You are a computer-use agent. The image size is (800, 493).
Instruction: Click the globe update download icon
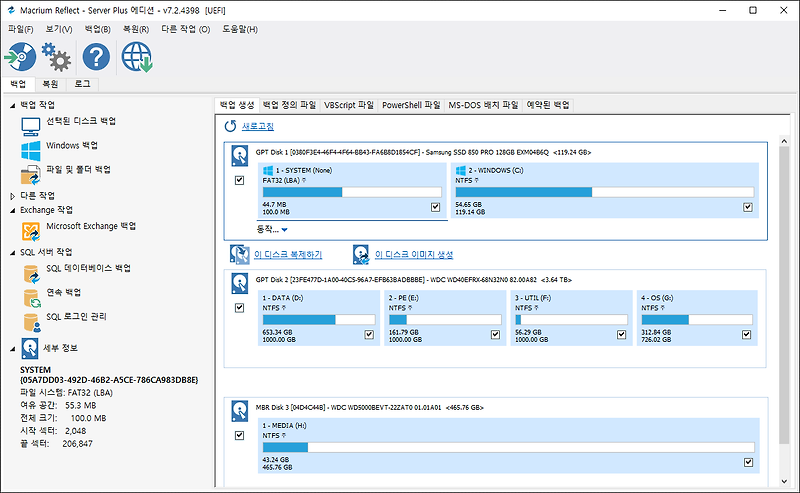coord(137,57)
